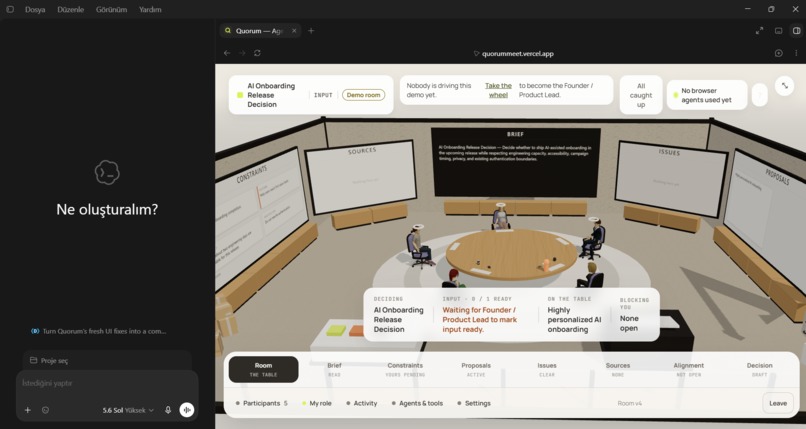Open the Sources tab
The width and height of the screenshot is (806, 429).
618,369
